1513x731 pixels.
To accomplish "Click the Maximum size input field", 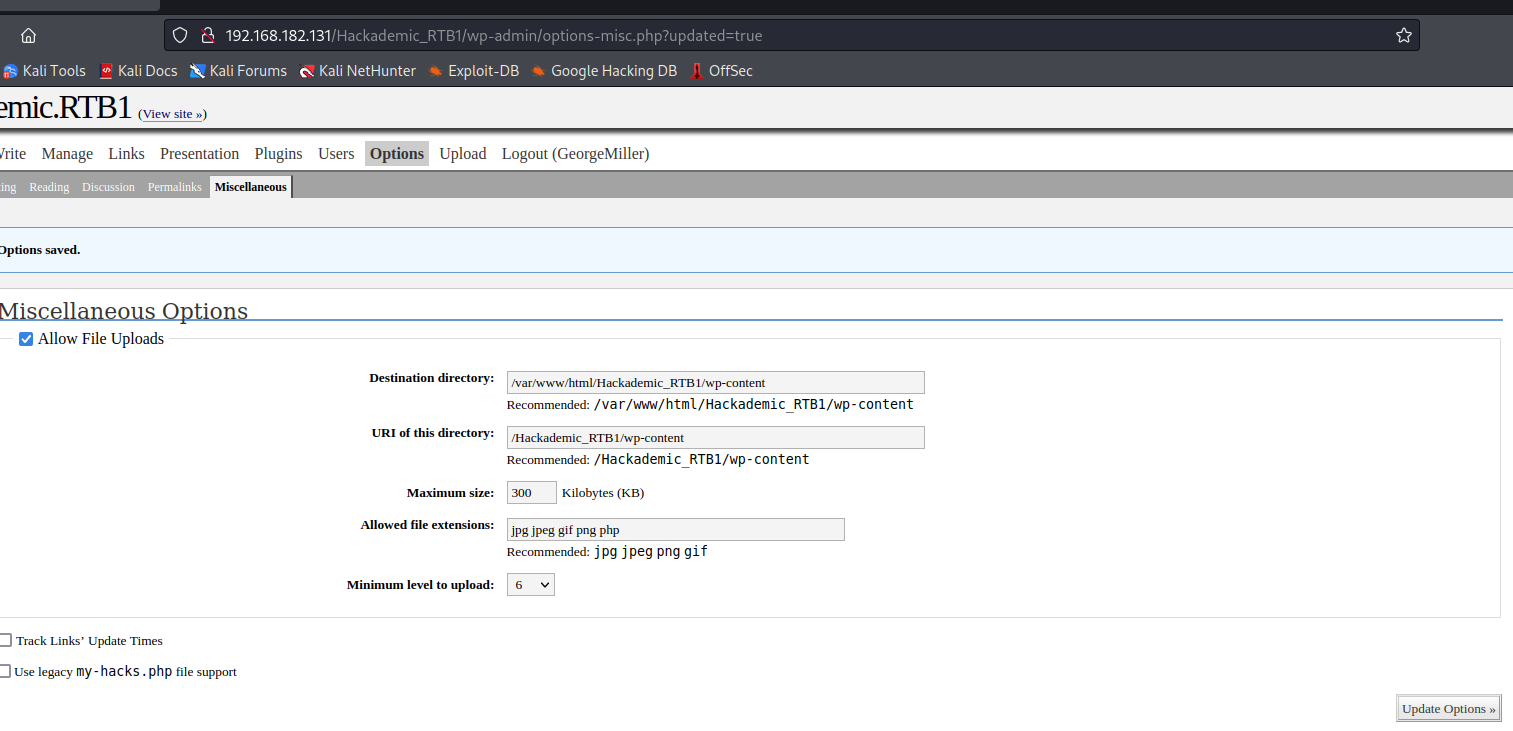I will pyautogui.click(x=532, y=493).
